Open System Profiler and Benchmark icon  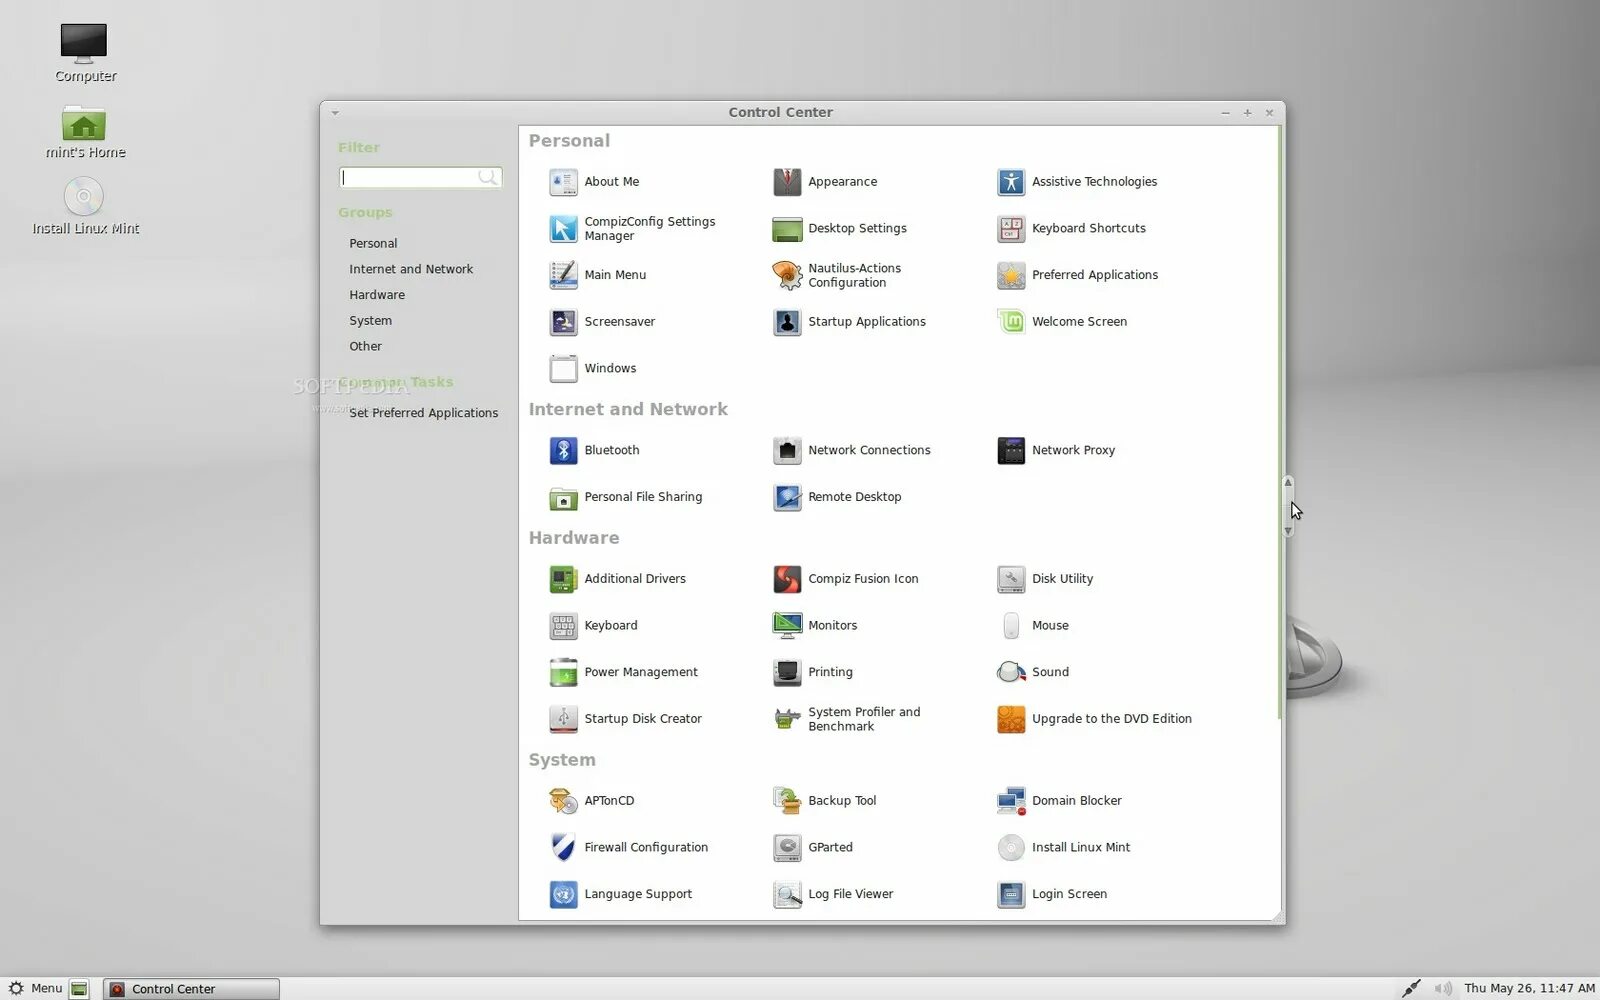click(787, 719)
